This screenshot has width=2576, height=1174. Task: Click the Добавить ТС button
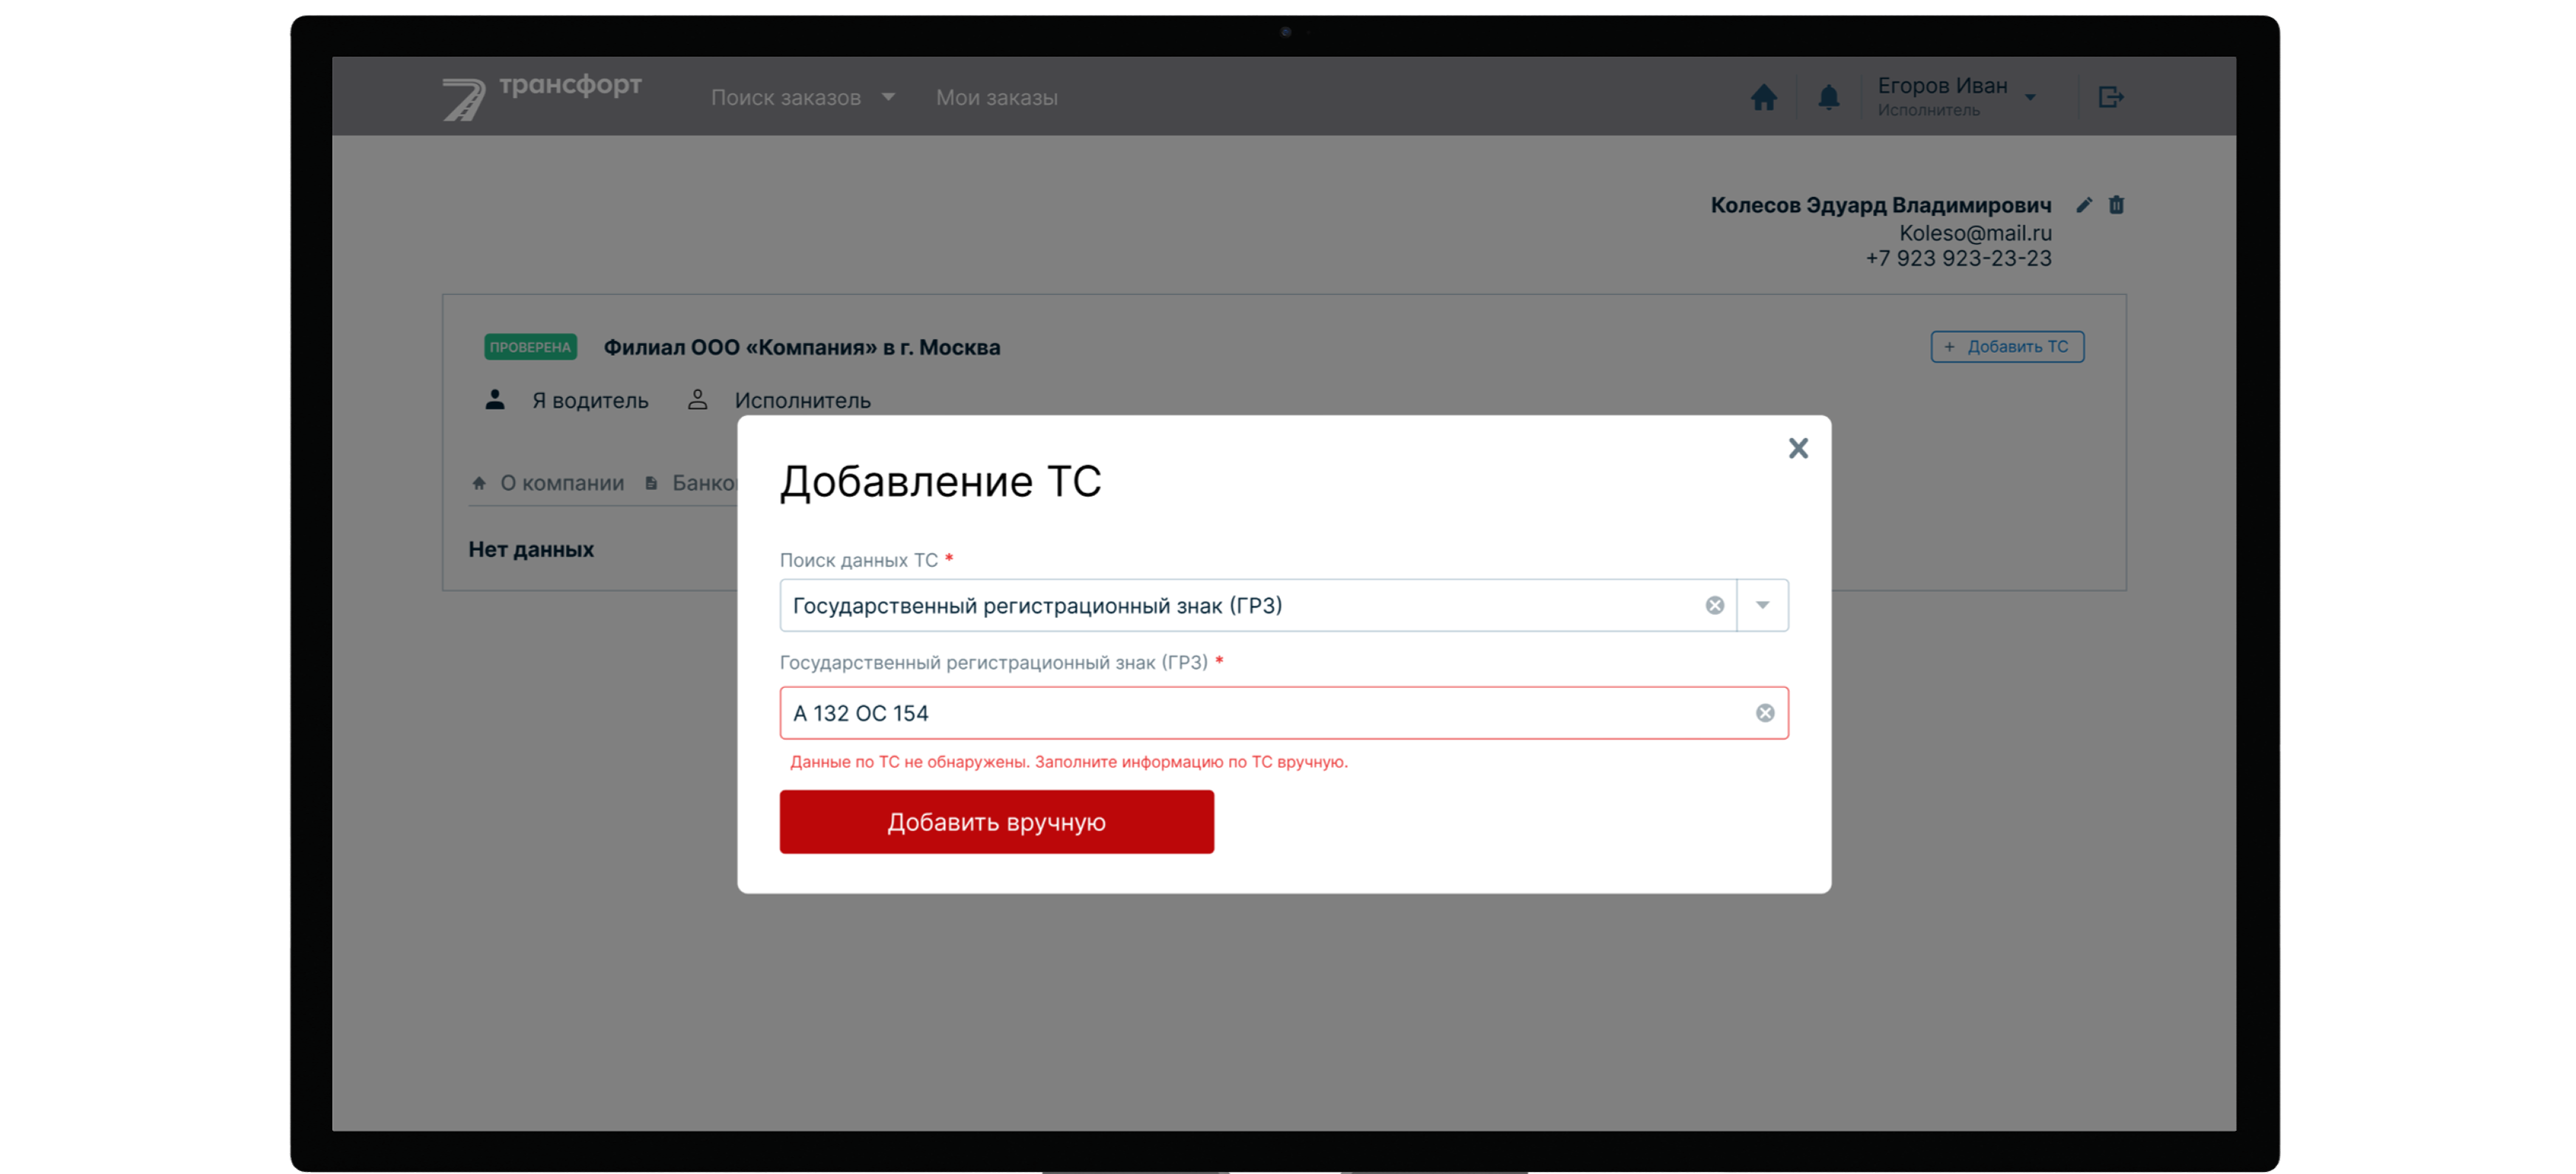click(2006, 346)
